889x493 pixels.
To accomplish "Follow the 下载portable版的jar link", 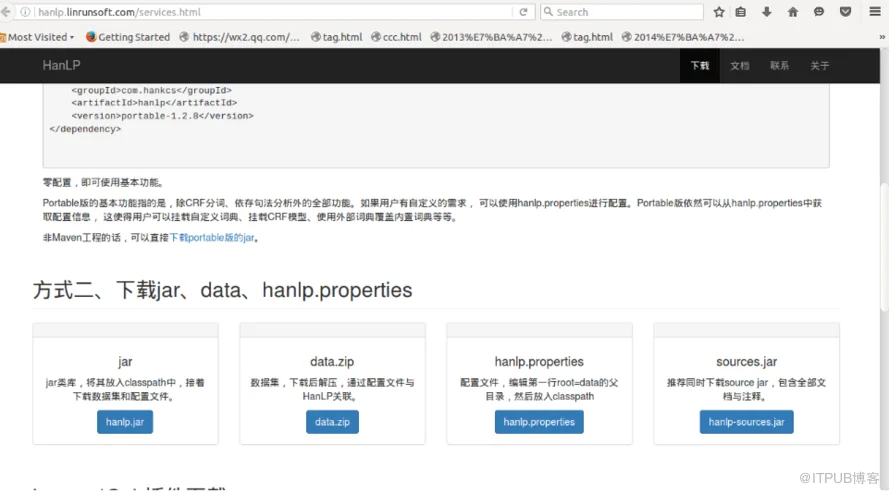I will pos(212,237).
